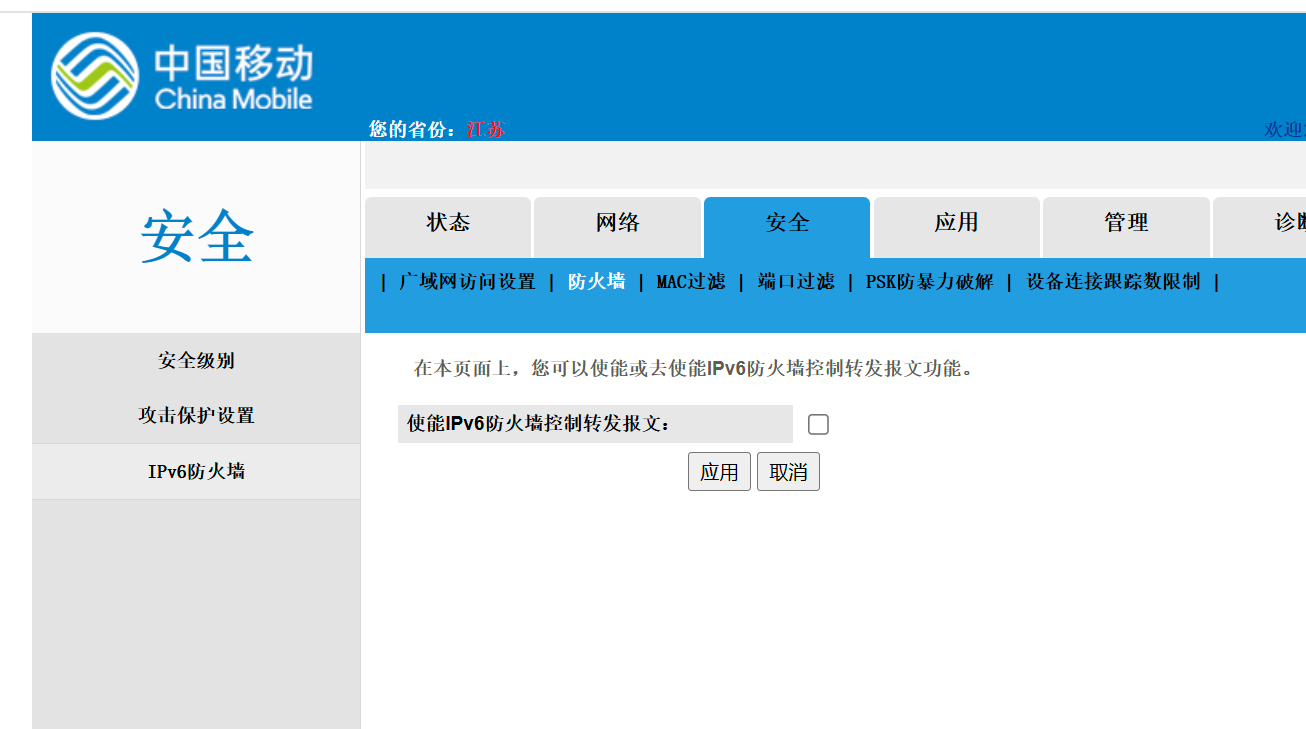Open the 状态 status tab
Screen dimensions: 1306x729
(x=448, y=223)
